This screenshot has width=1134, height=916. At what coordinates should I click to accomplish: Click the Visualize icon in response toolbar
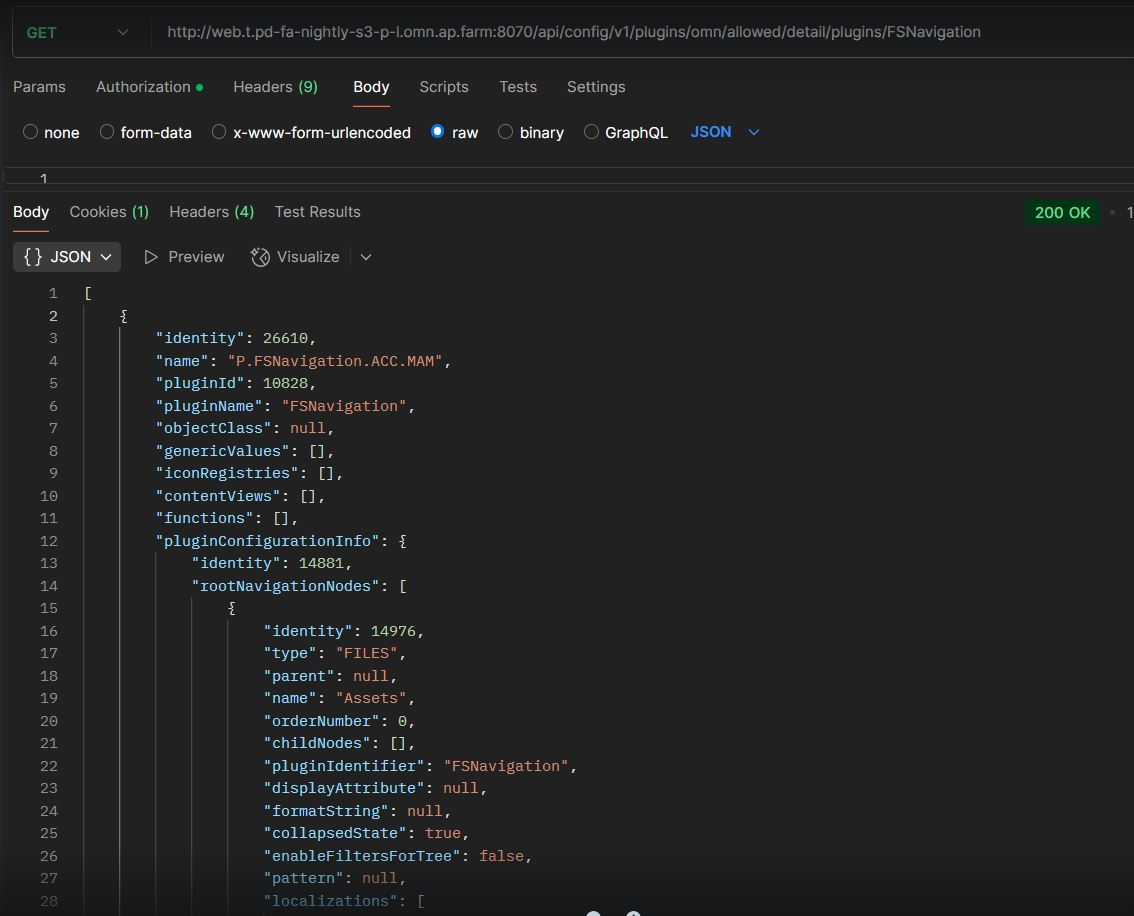tap(260, 257)
